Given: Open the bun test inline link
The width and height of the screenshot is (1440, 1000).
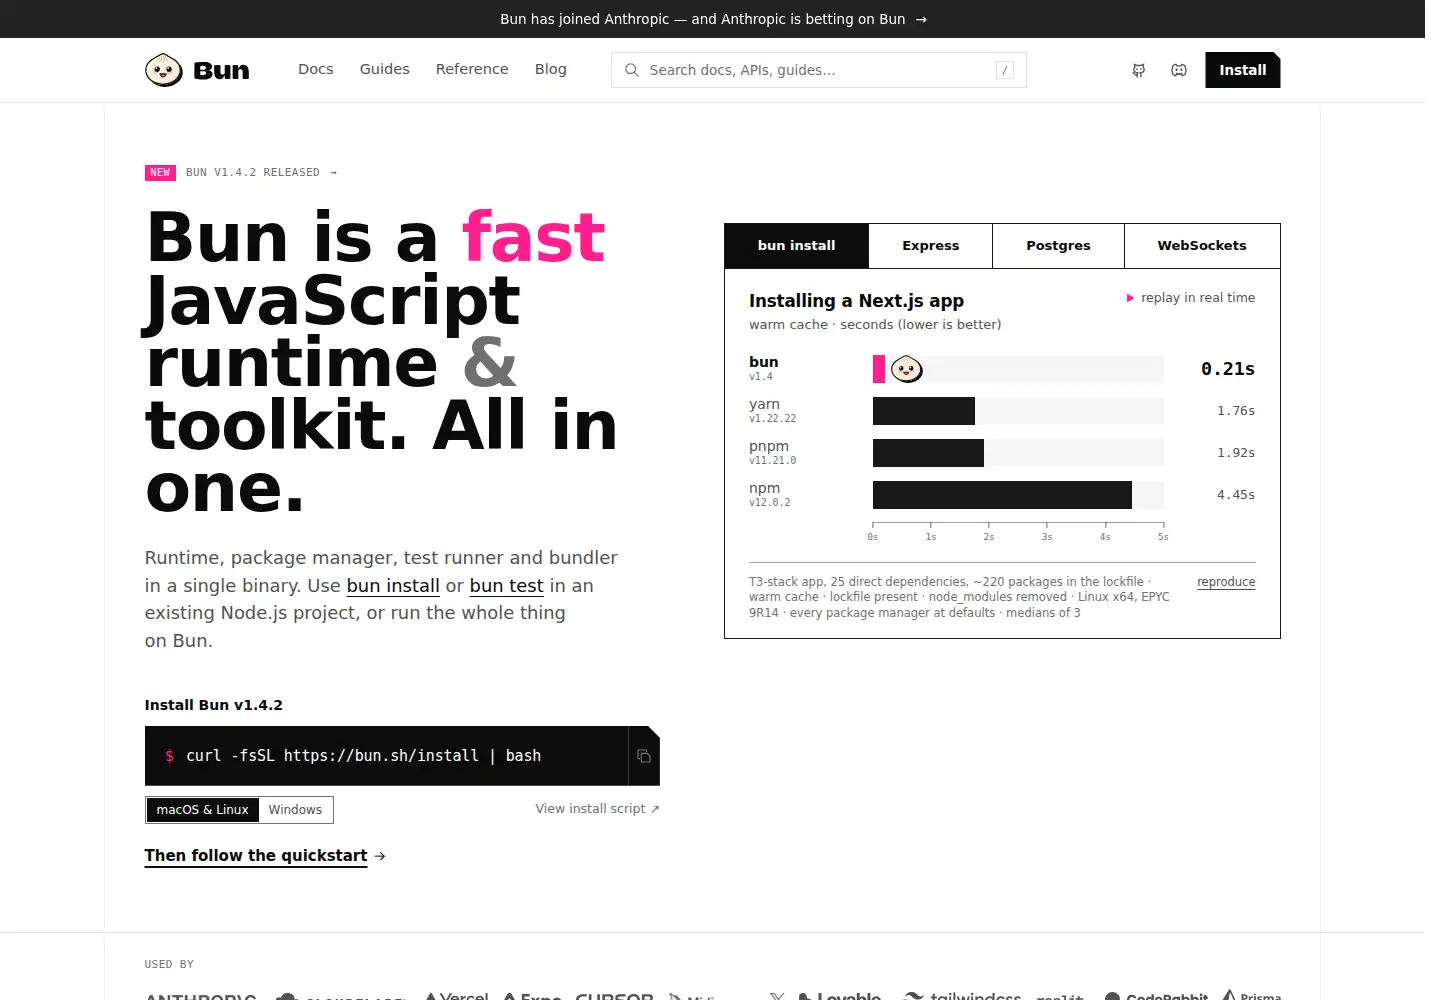Looking at the screenshot, I should point(507,586).
